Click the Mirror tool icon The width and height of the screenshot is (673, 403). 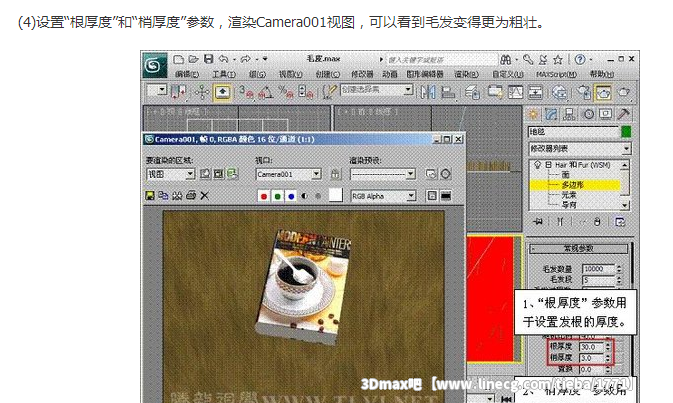tap(427, 92)
